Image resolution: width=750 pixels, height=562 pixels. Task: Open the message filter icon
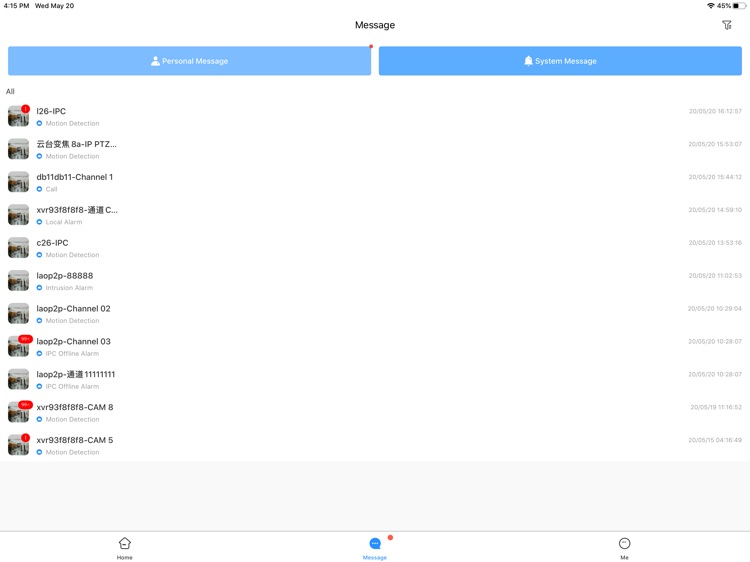(x=727, y=25)
